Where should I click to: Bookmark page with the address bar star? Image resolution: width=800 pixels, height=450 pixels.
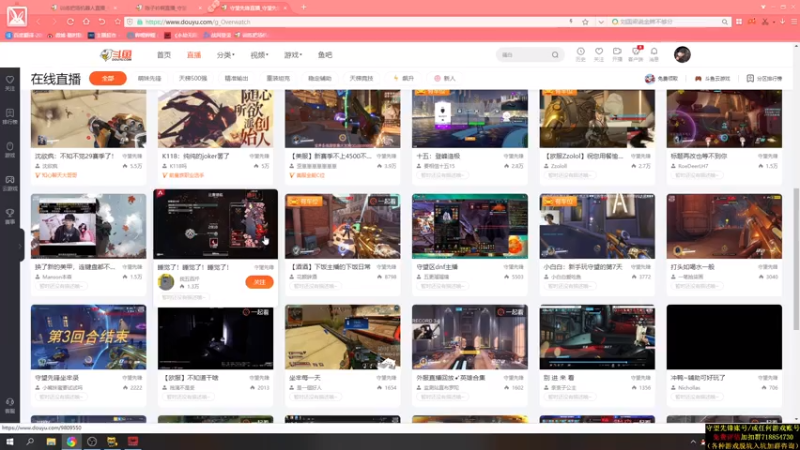585,22
